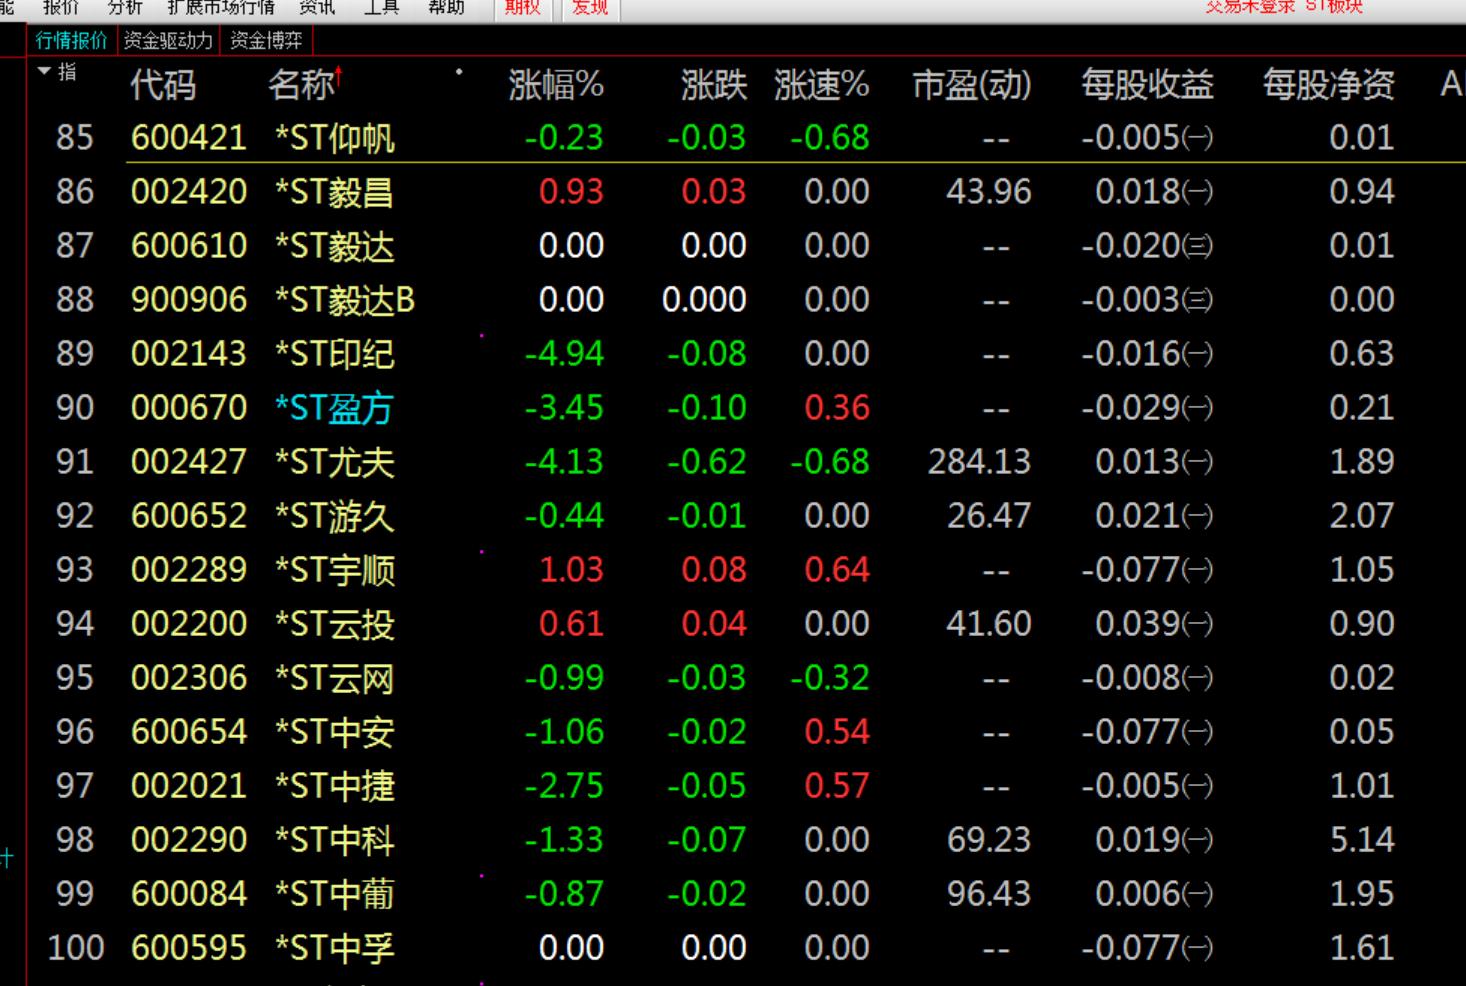
Task: Click the 期权 button in the menu bar
Action: pos(522,8)
